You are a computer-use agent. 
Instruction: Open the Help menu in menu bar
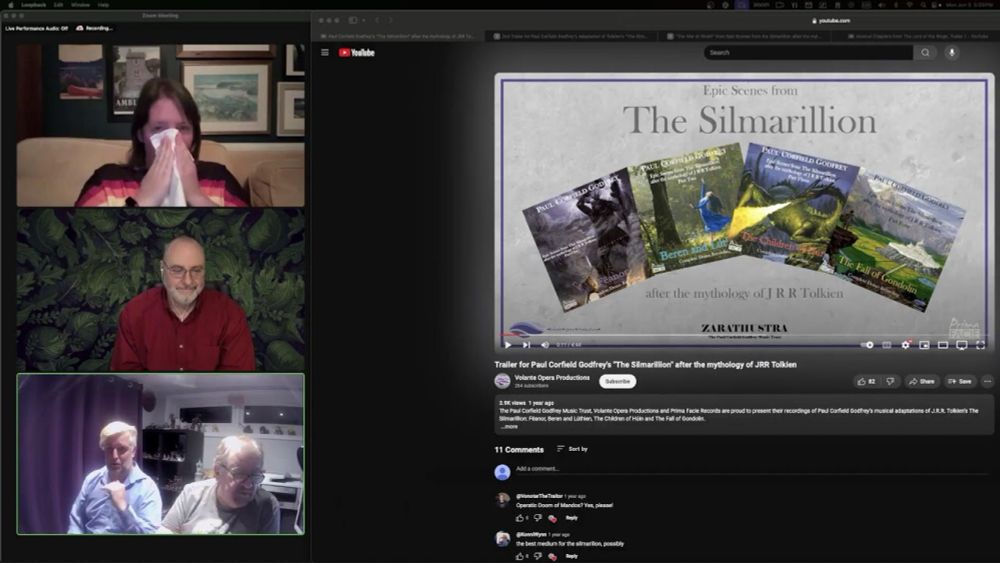tap(103, 4)
